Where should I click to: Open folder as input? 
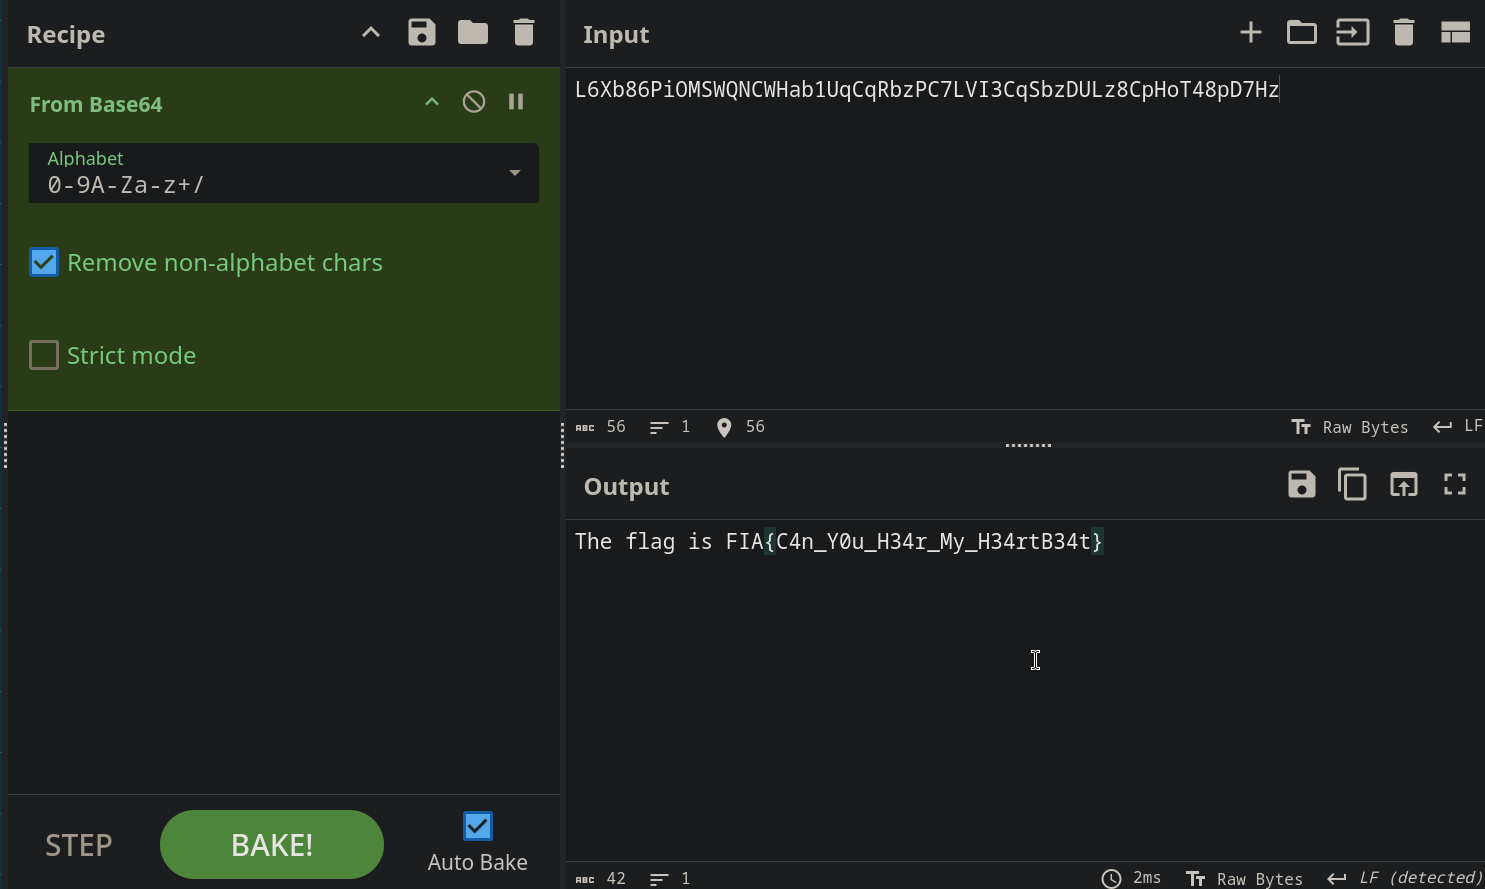pyautogui.click(x=1301, y=33)
